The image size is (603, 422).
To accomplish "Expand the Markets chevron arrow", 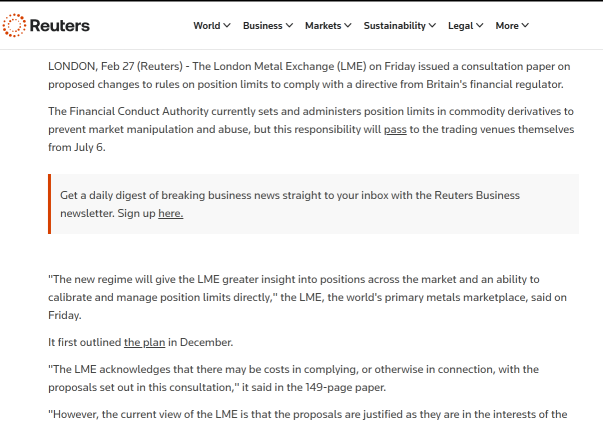I will [348, 25].
